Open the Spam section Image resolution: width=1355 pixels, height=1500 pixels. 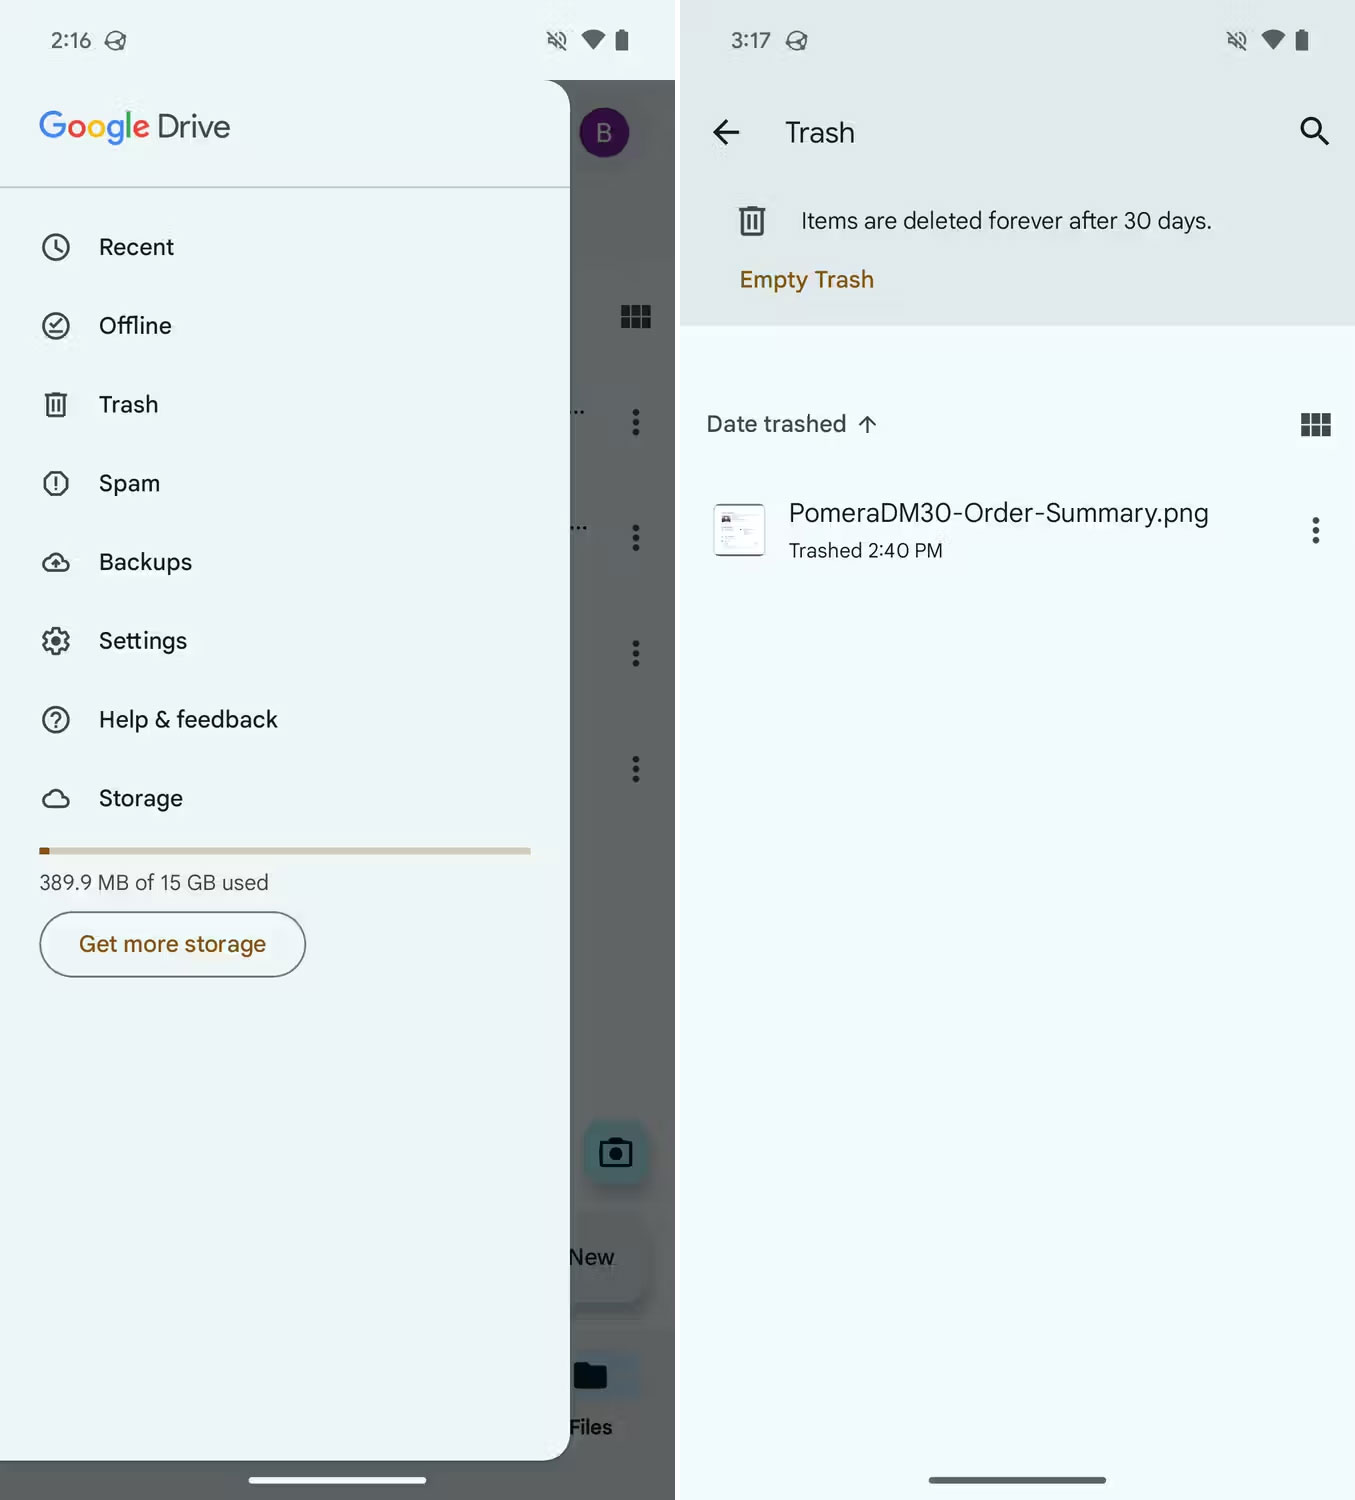click(x=129, y=483)
